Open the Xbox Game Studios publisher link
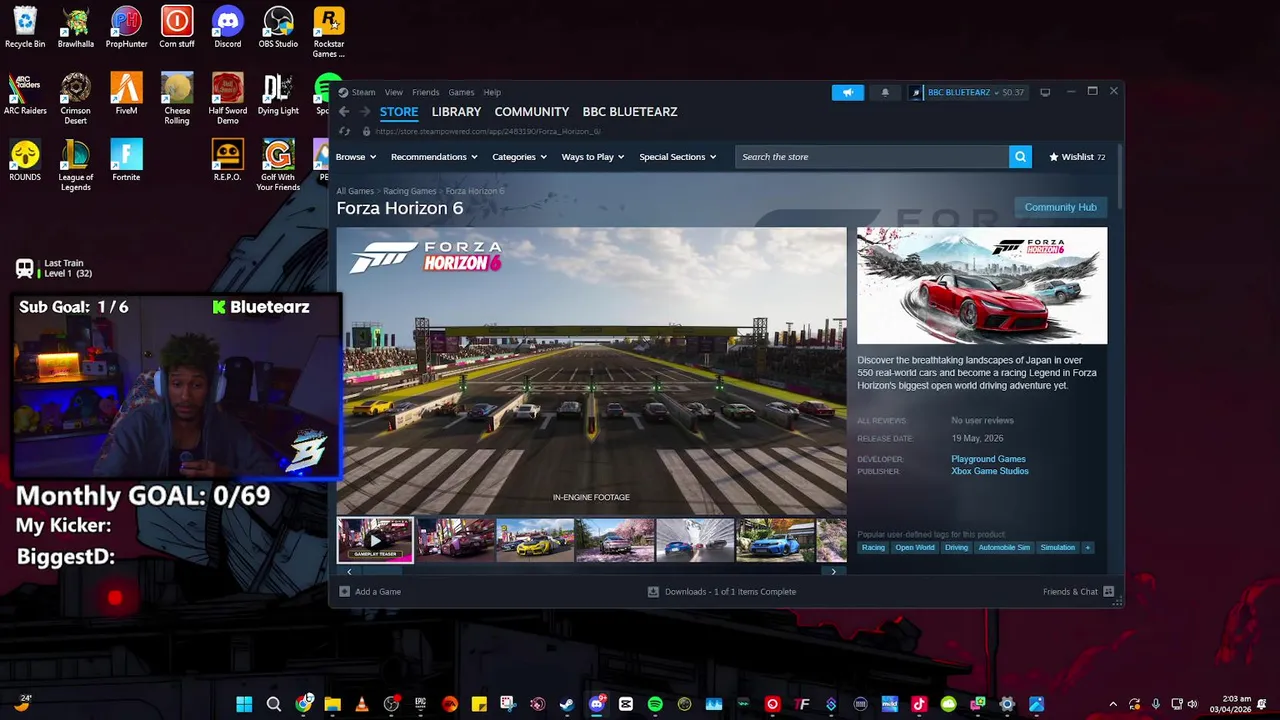This screenshot has height=720, width=1280. pos(990,471)
